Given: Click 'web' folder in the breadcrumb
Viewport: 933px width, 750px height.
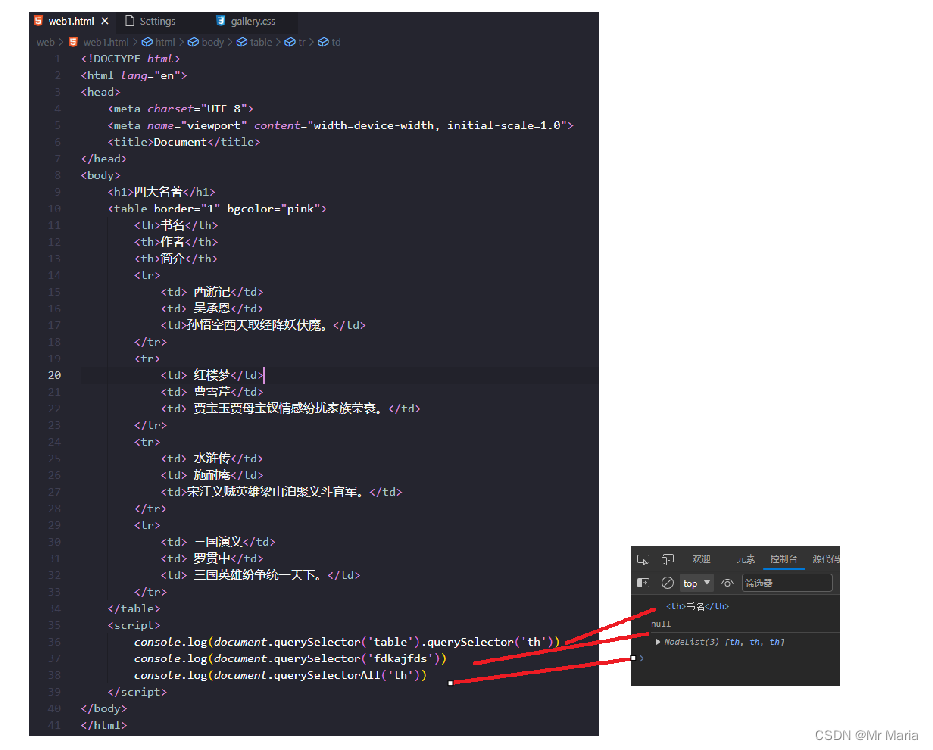Looking at the screenshot, I should tap(45, 42).
